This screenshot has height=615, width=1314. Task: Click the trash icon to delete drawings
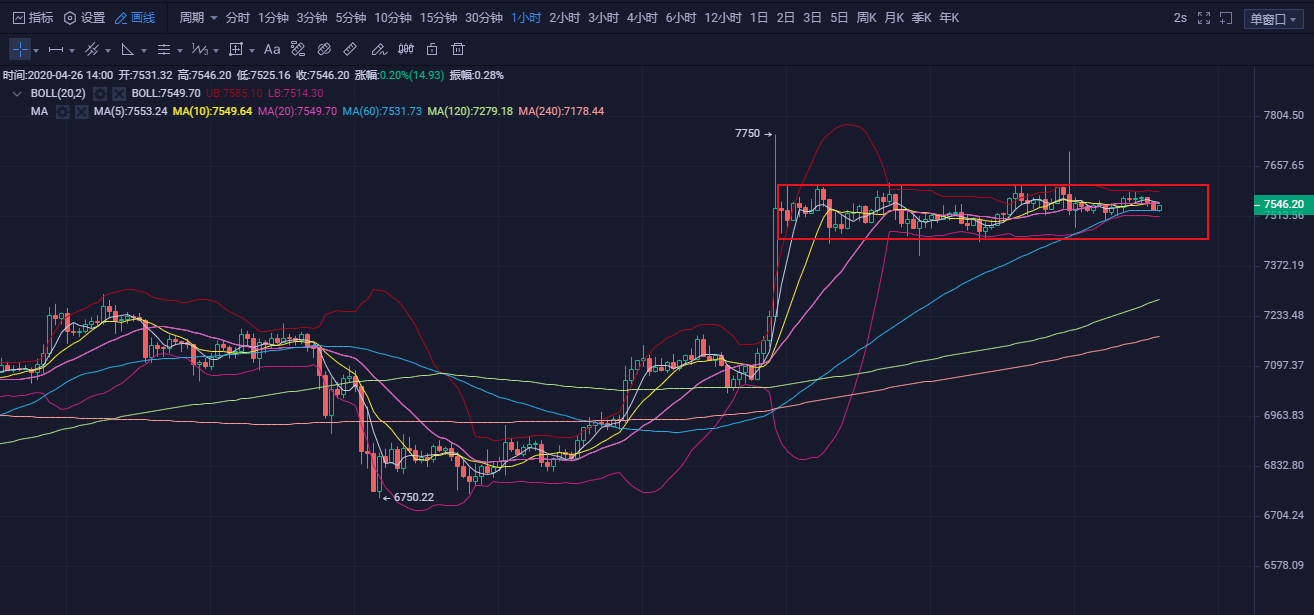tap(458, 49)
